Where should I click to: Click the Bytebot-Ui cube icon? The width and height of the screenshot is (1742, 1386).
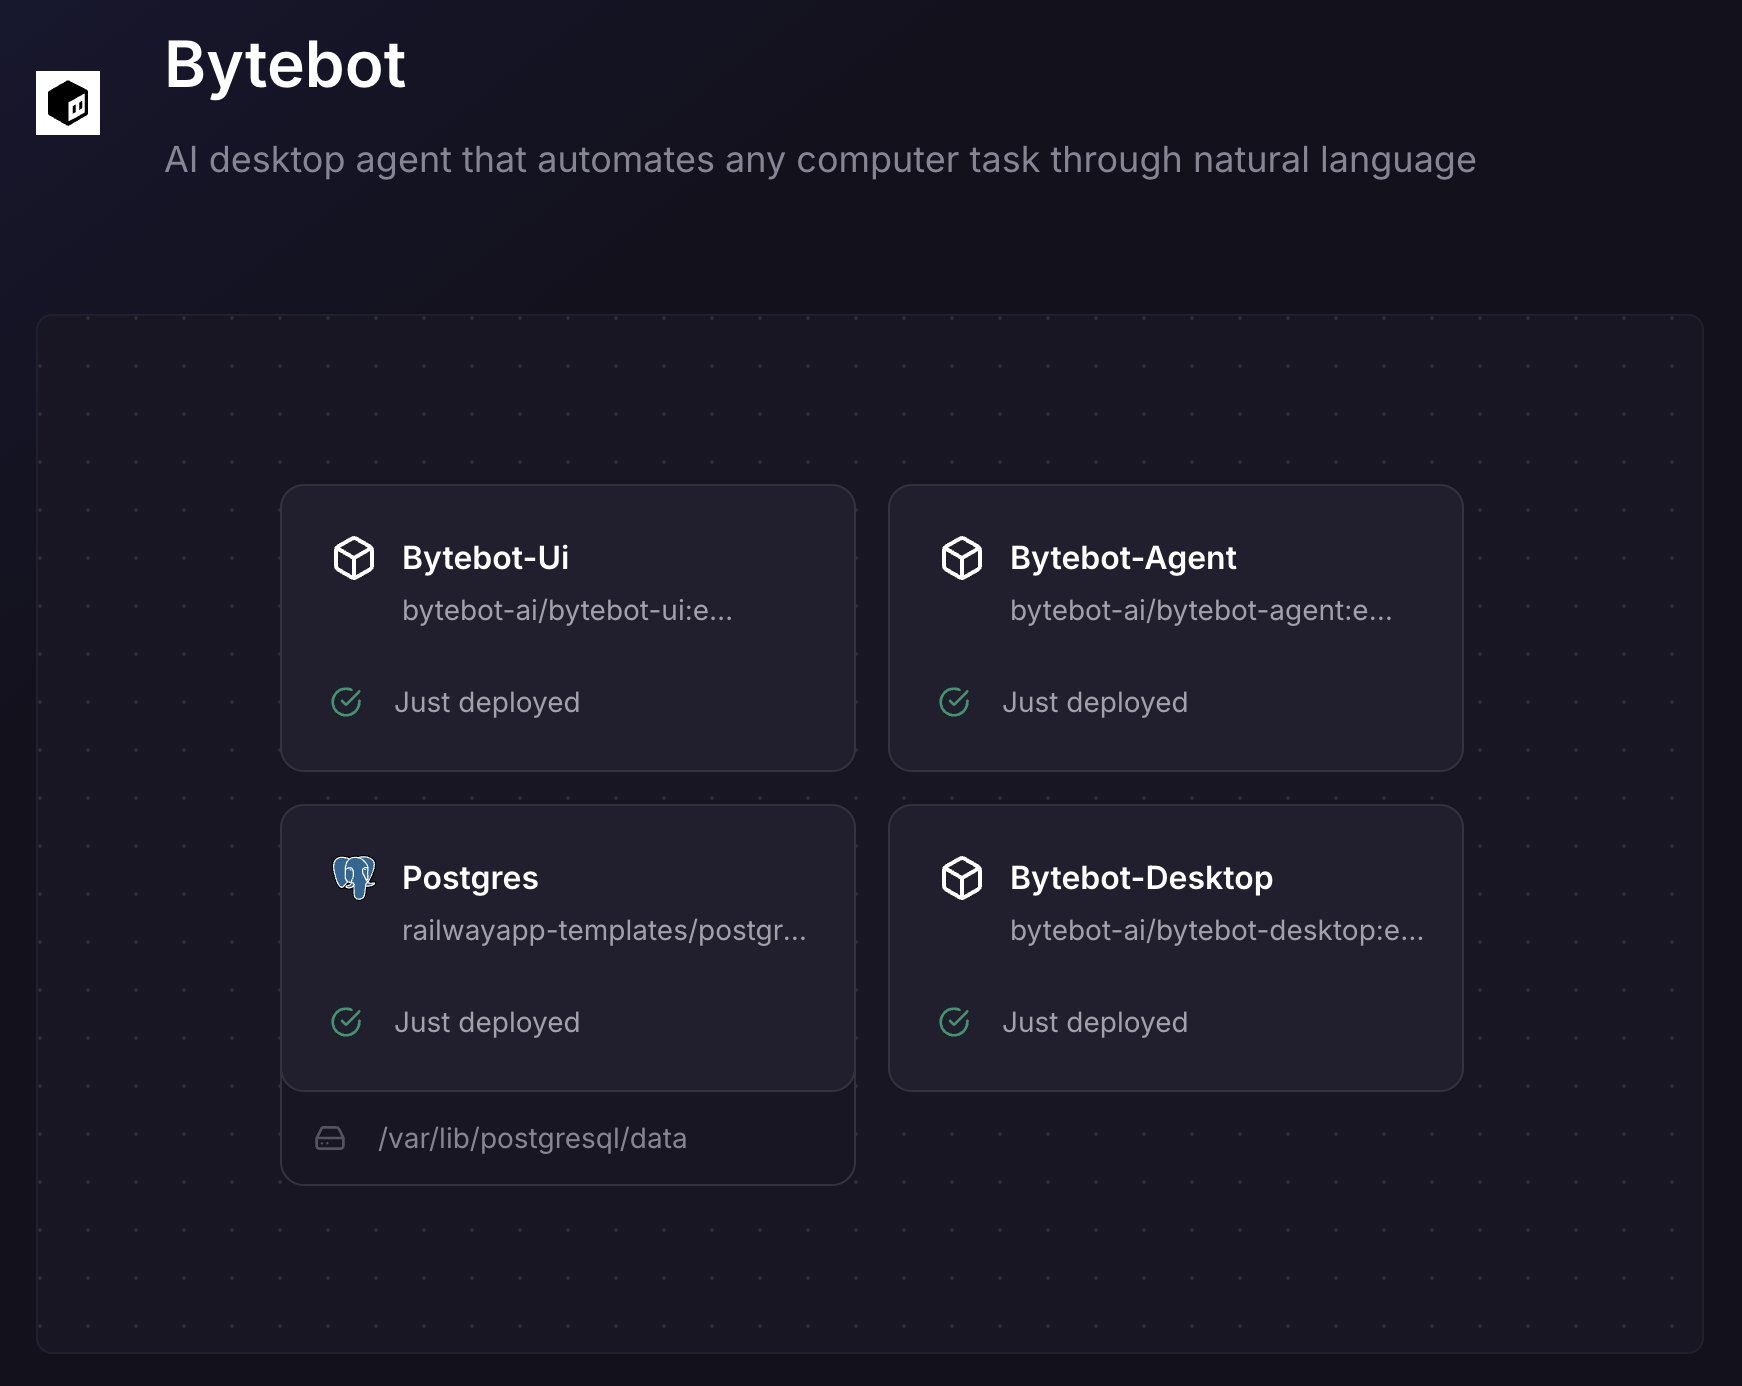pyautogui.click(x=353, y=558)
